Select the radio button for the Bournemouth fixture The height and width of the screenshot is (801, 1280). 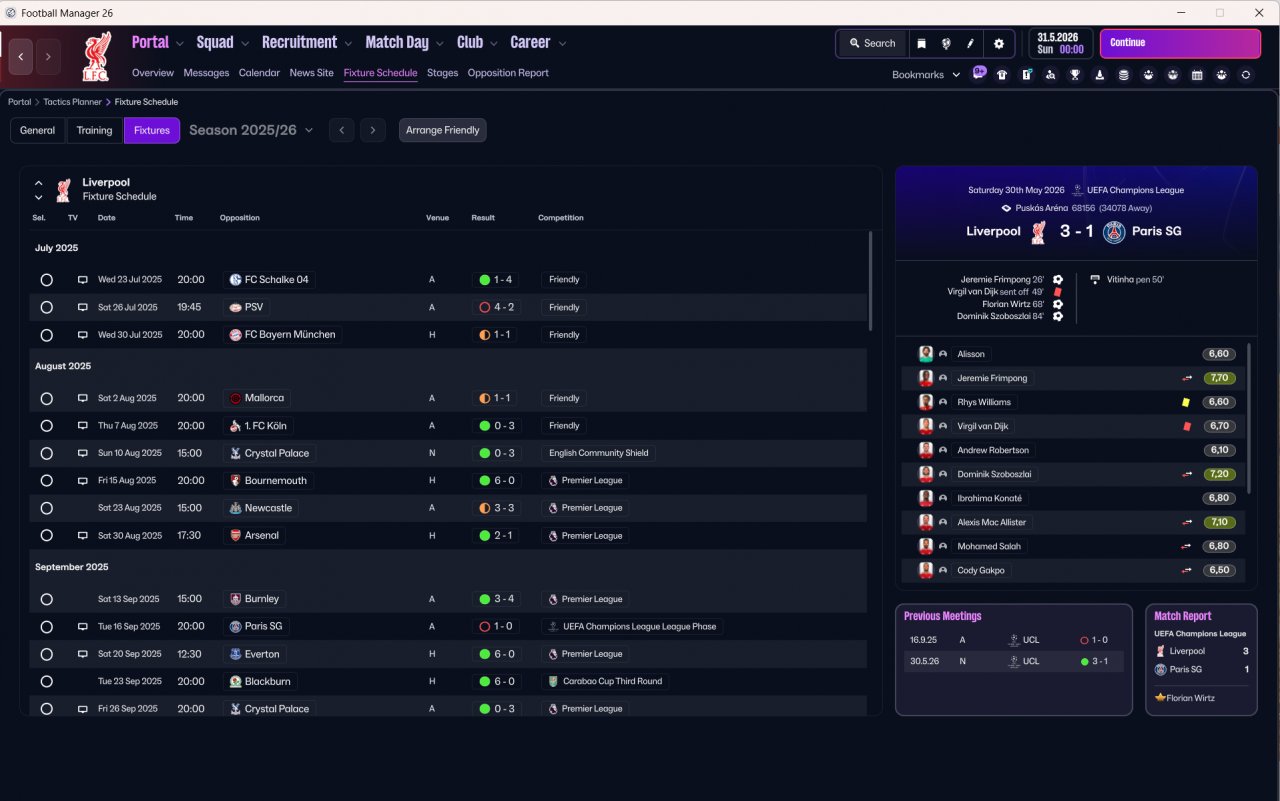[x=46, y=481]
